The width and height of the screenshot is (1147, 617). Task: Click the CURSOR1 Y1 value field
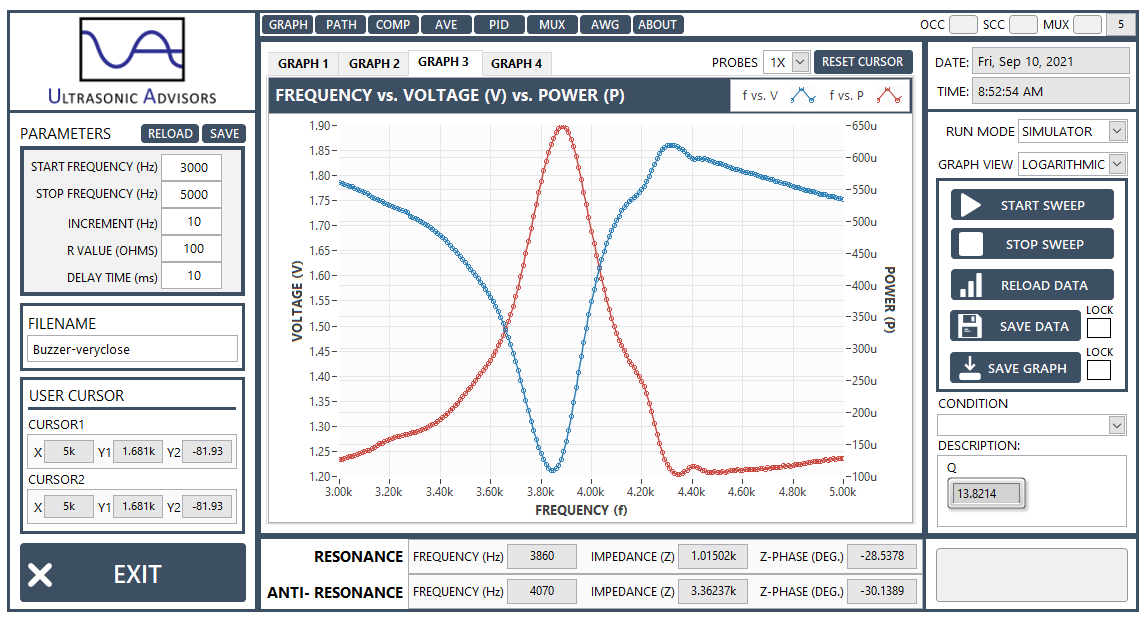[138, 452]
